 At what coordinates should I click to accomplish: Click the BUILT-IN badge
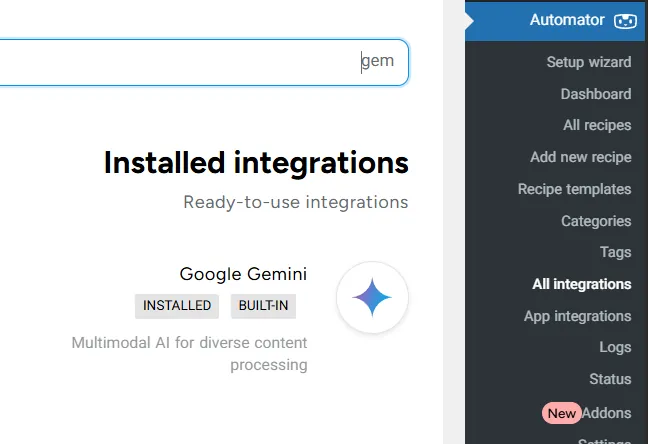click(263, 306)
